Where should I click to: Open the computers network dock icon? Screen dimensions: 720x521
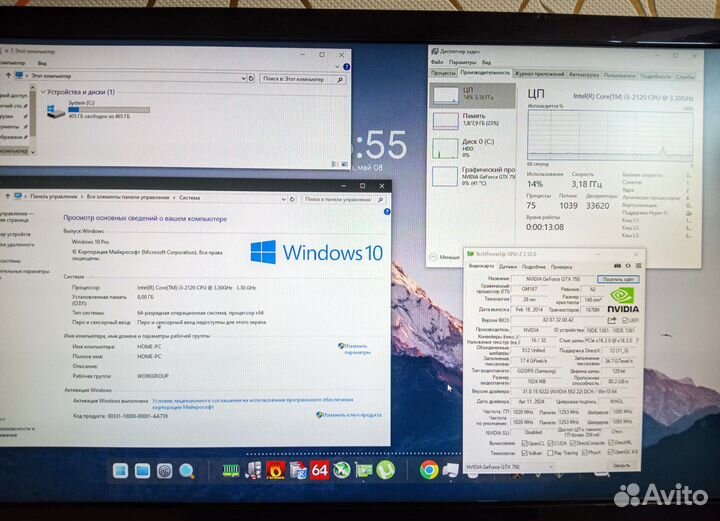tap(253, 471)
